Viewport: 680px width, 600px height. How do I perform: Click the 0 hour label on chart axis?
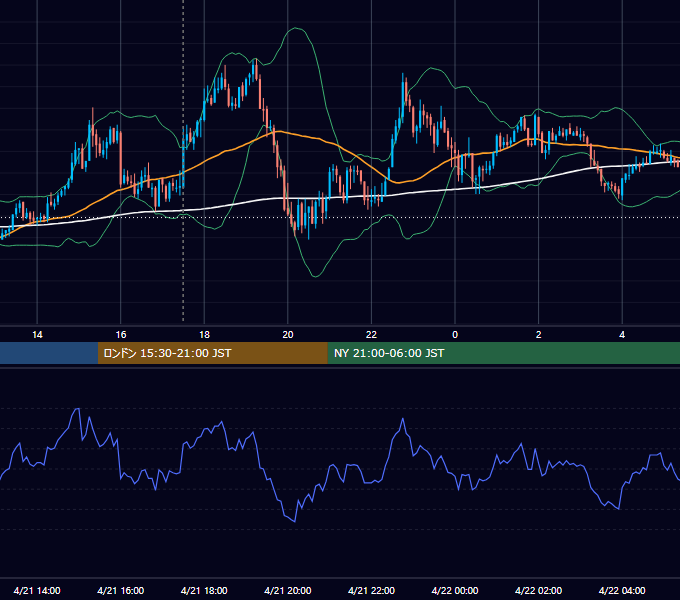[455, 335]
